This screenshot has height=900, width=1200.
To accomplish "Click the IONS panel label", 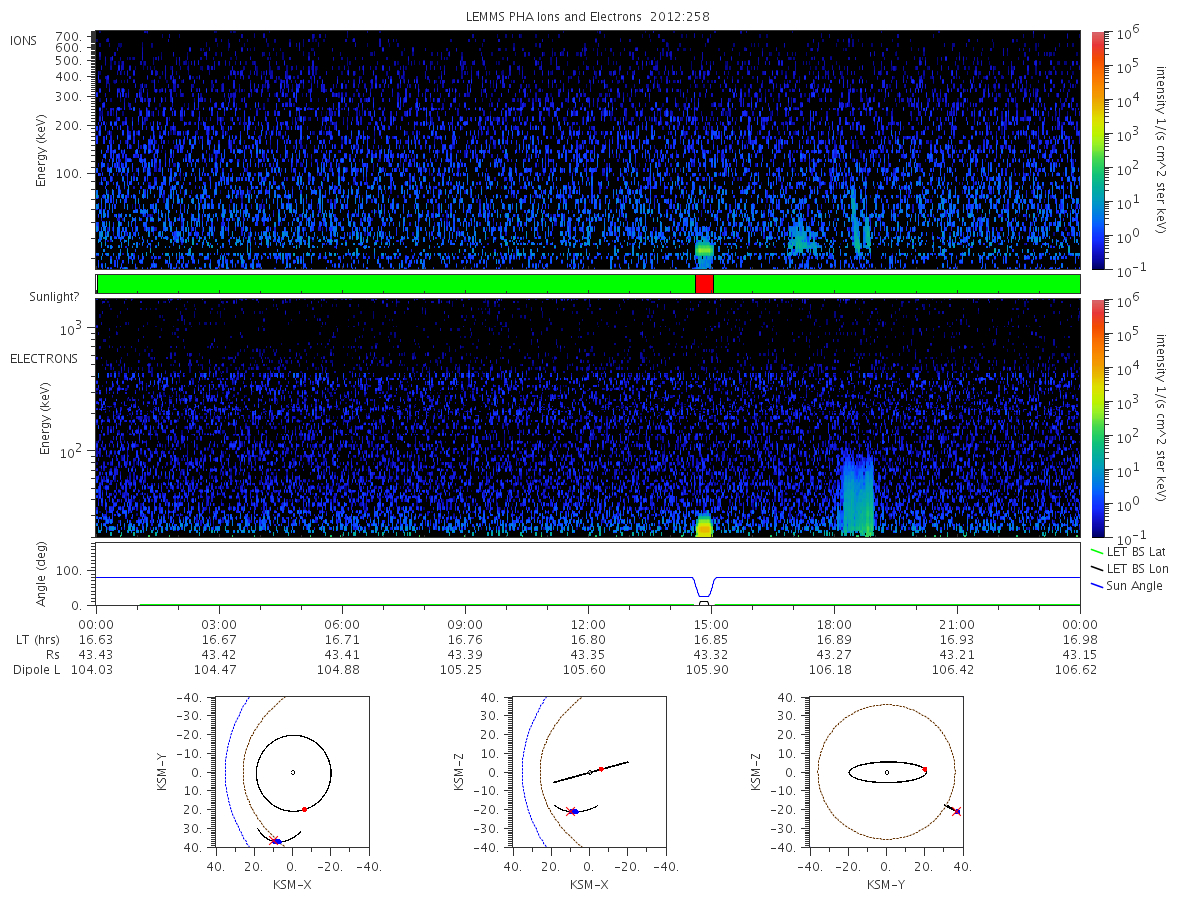I will click(x=25, y=40).
